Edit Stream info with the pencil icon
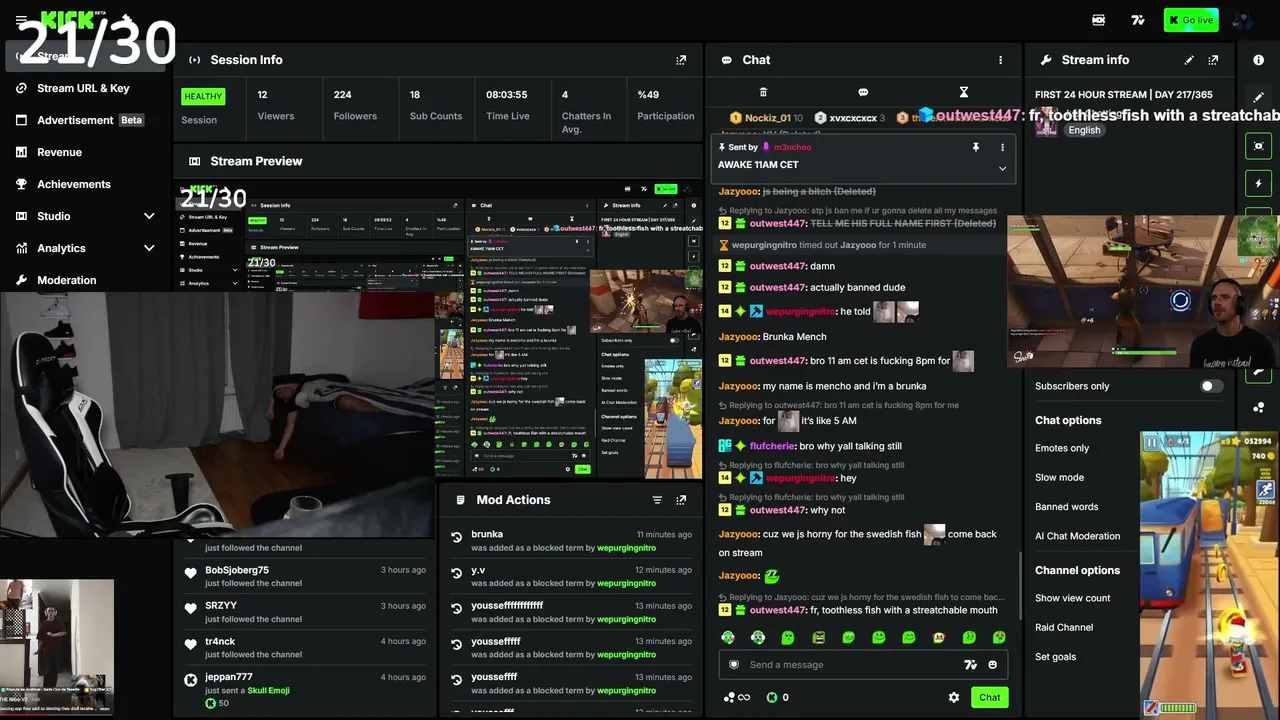Viewport: 1280px width, 720px height. tap(1189, 60)
